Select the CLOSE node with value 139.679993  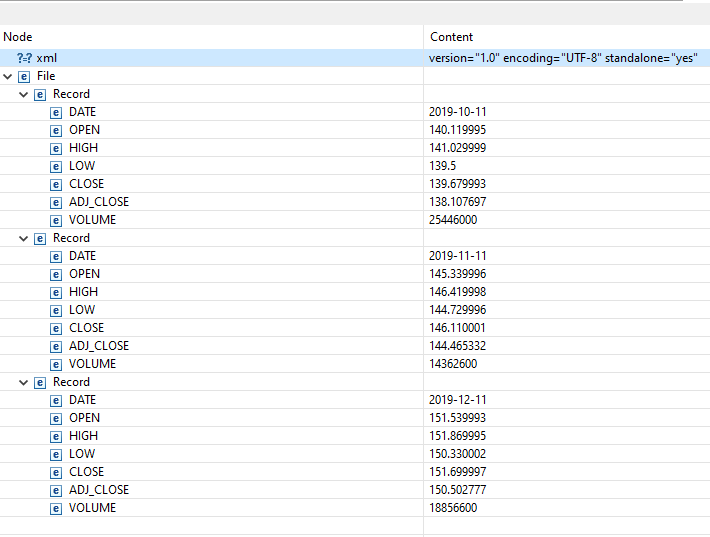pos(86,184)
